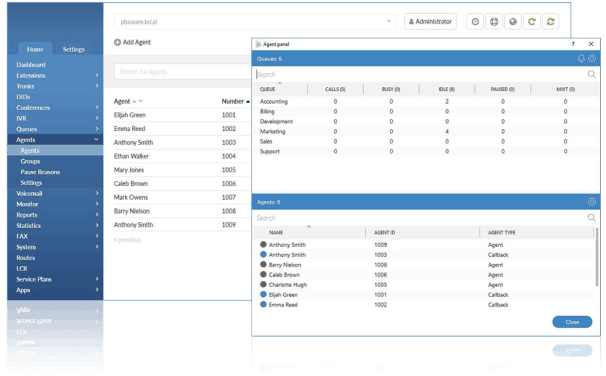Click the globe icon in top toolbar

(x=513, y=22)
